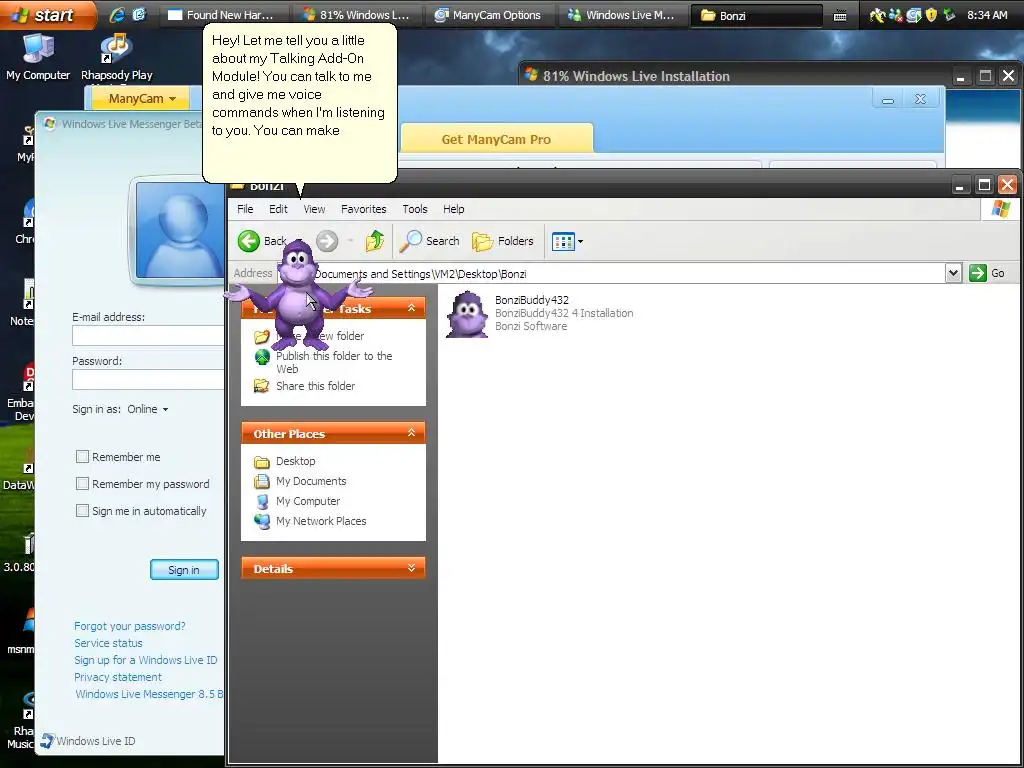1024x768 pixels.
Task: Click the E-mail address input field
Action: pyautogui.click(x=148, y=336)
